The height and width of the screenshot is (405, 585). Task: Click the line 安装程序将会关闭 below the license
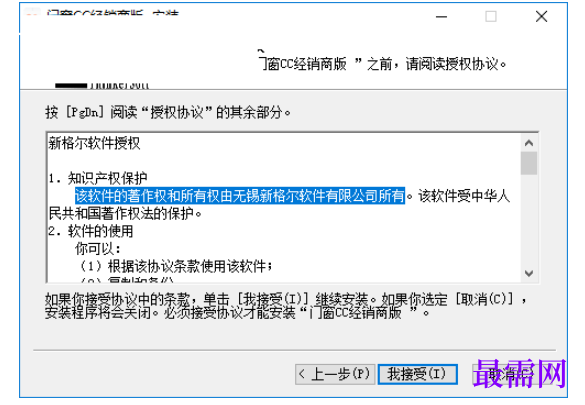pos(237,313)
